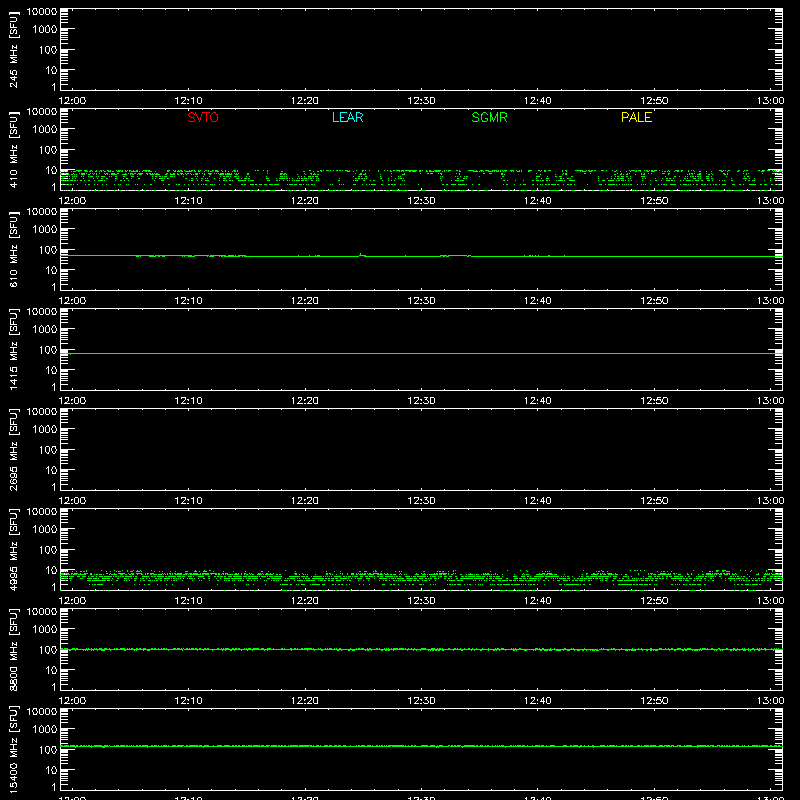Viewport: 800px width, 800px height.
Task: Click the 12:10 label under the 610 MHz plot
Action: coord(189,301)
